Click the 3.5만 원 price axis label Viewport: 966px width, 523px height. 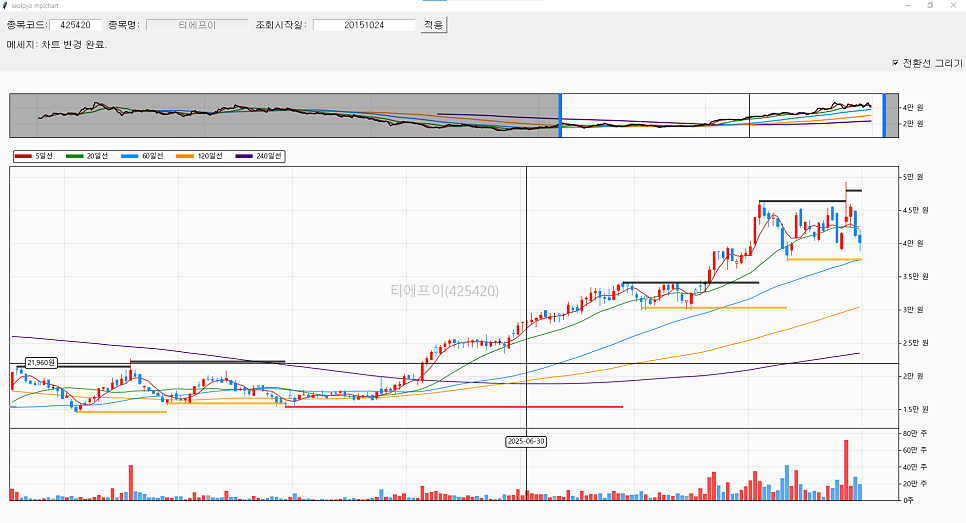(x=915, y=277)
